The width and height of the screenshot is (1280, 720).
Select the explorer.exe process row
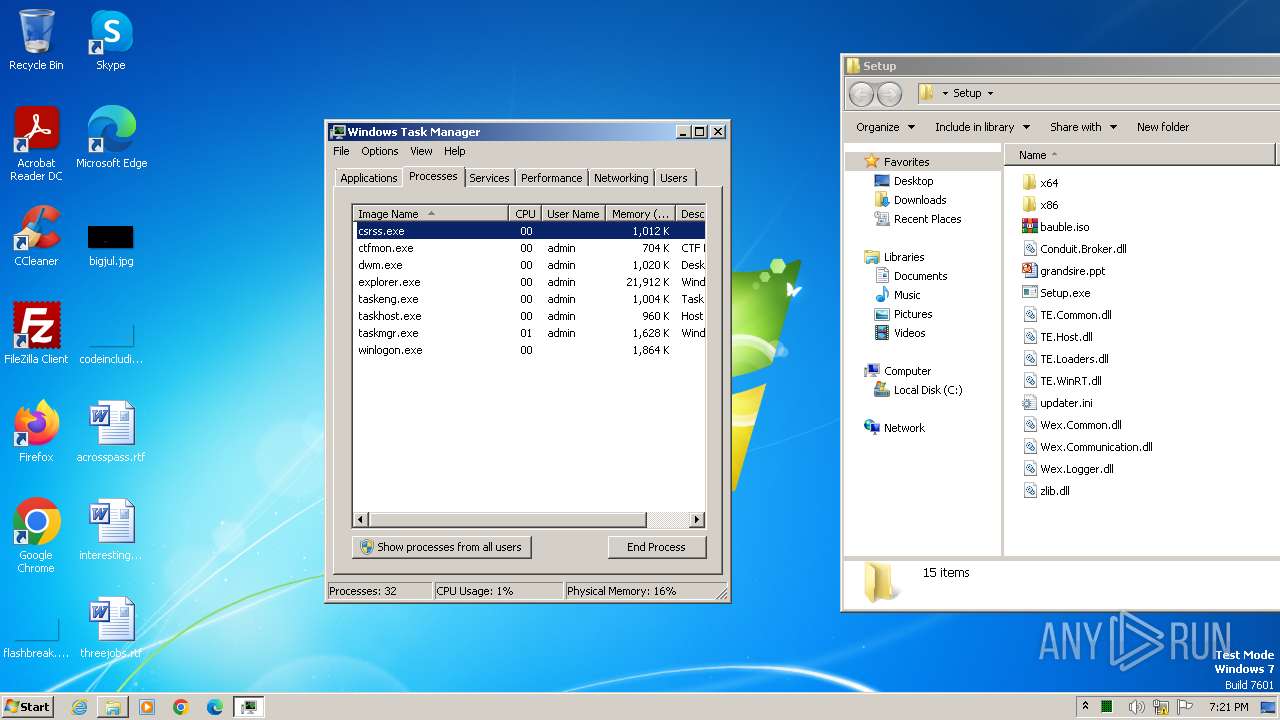click(529, 282)
